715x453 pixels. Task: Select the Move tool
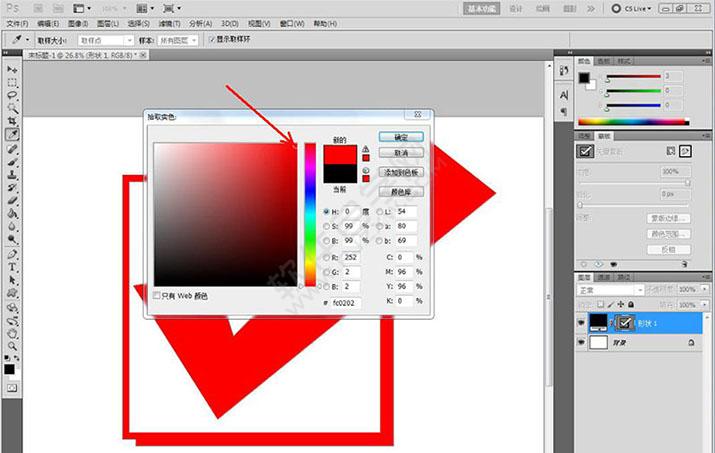[x=12, y=70]
